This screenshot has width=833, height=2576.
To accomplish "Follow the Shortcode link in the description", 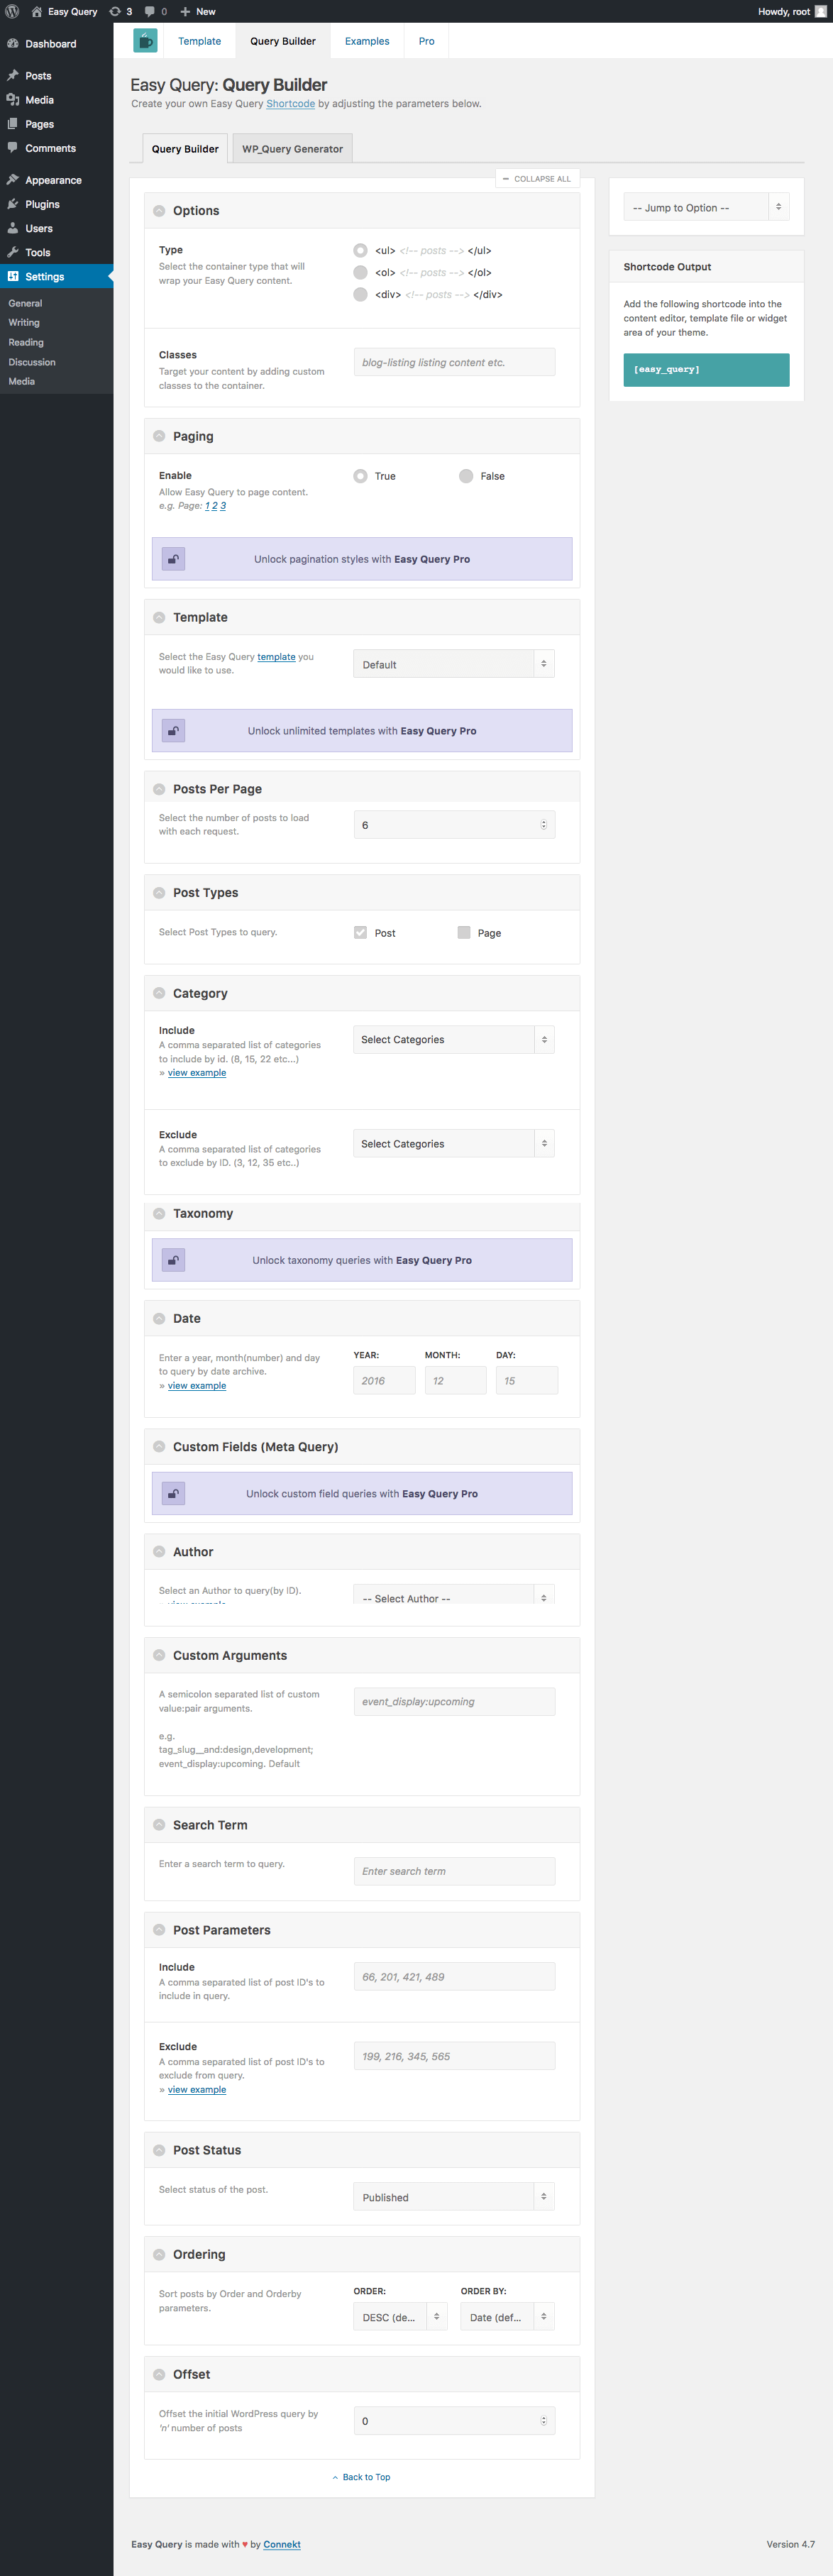I will [290, 104].
